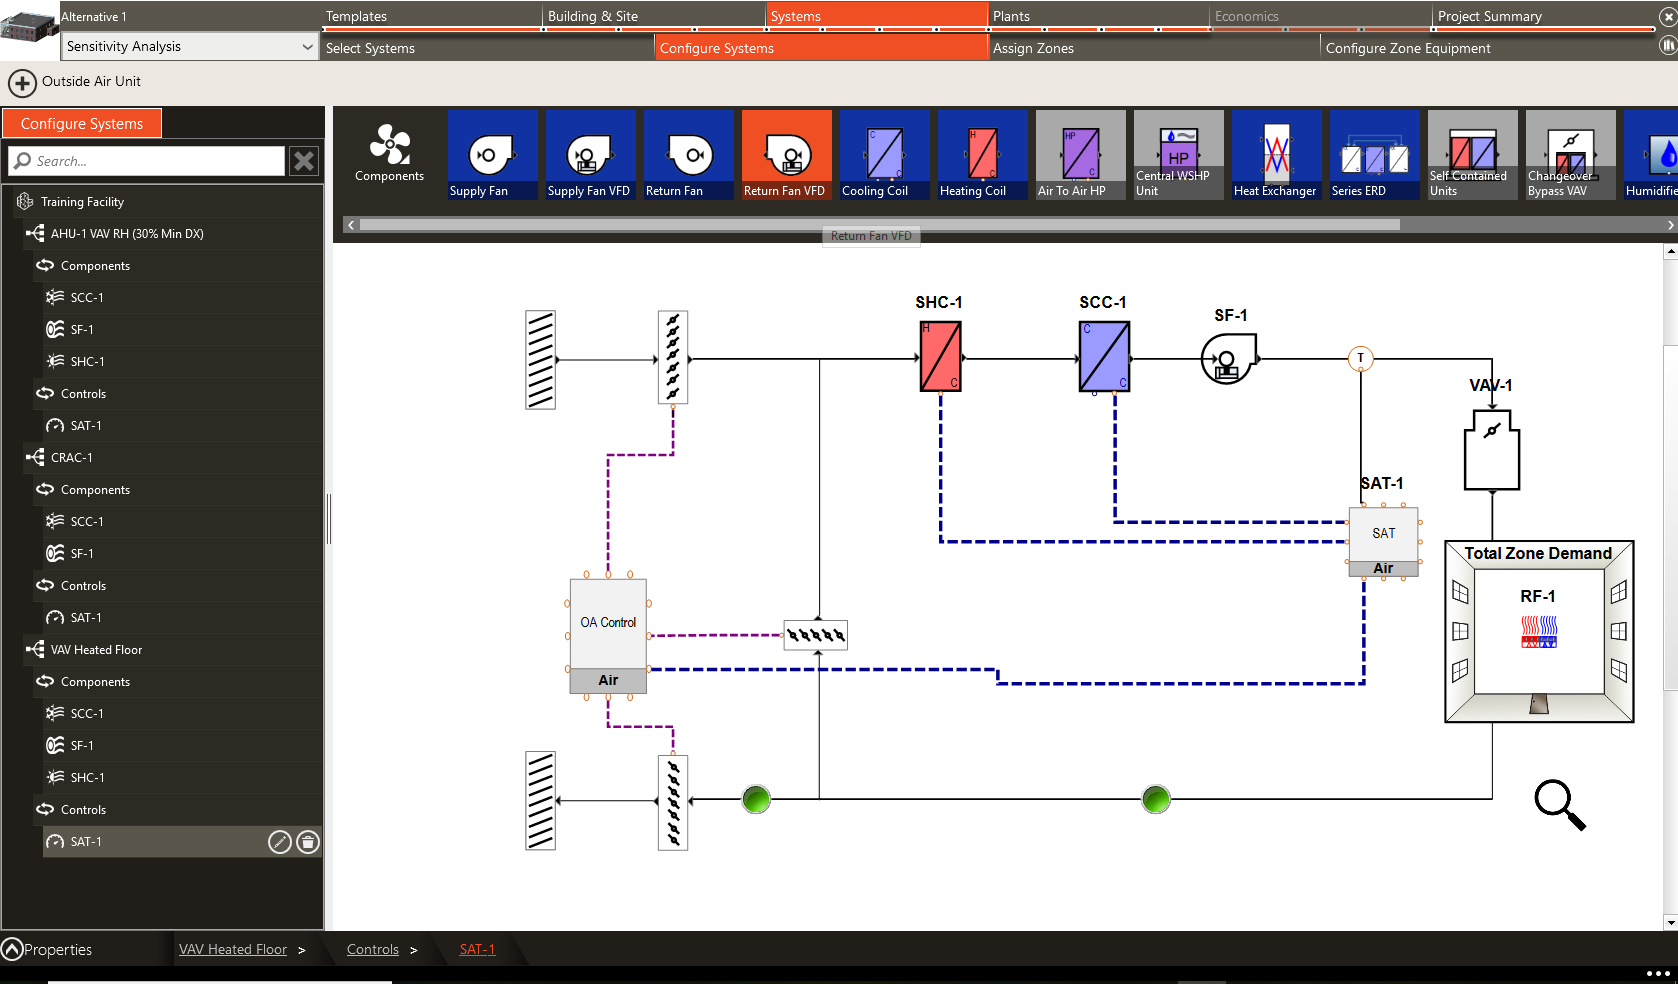Click the Configure Systems panel button

[x=82, y=124]
